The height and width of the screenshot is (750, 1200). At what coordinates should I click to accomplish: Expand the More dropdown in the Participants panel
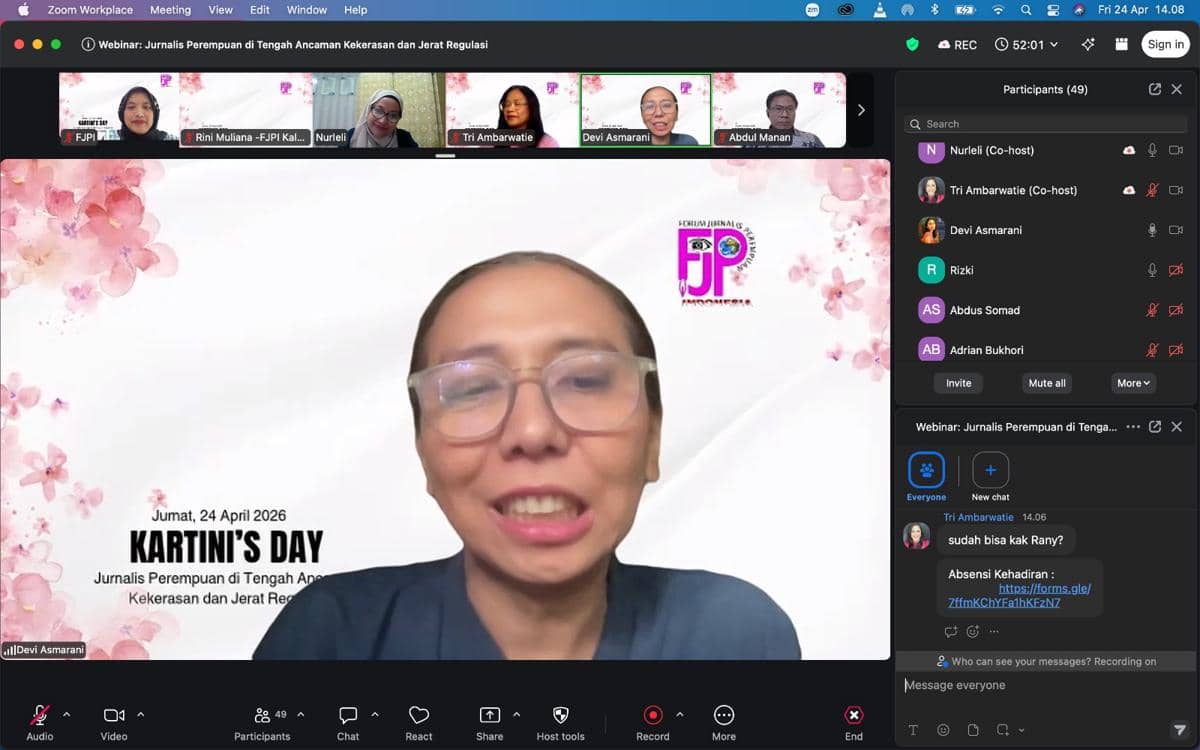(1133, 383)
